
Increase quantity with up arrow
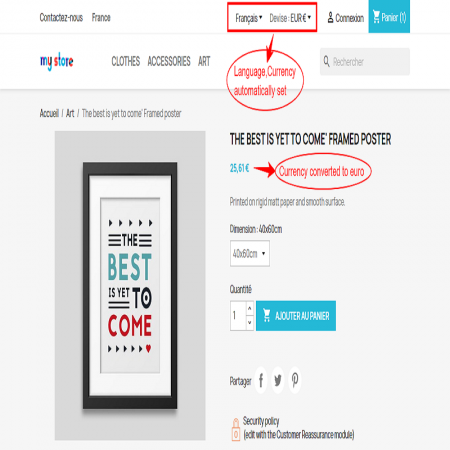[x=250, y=308]
